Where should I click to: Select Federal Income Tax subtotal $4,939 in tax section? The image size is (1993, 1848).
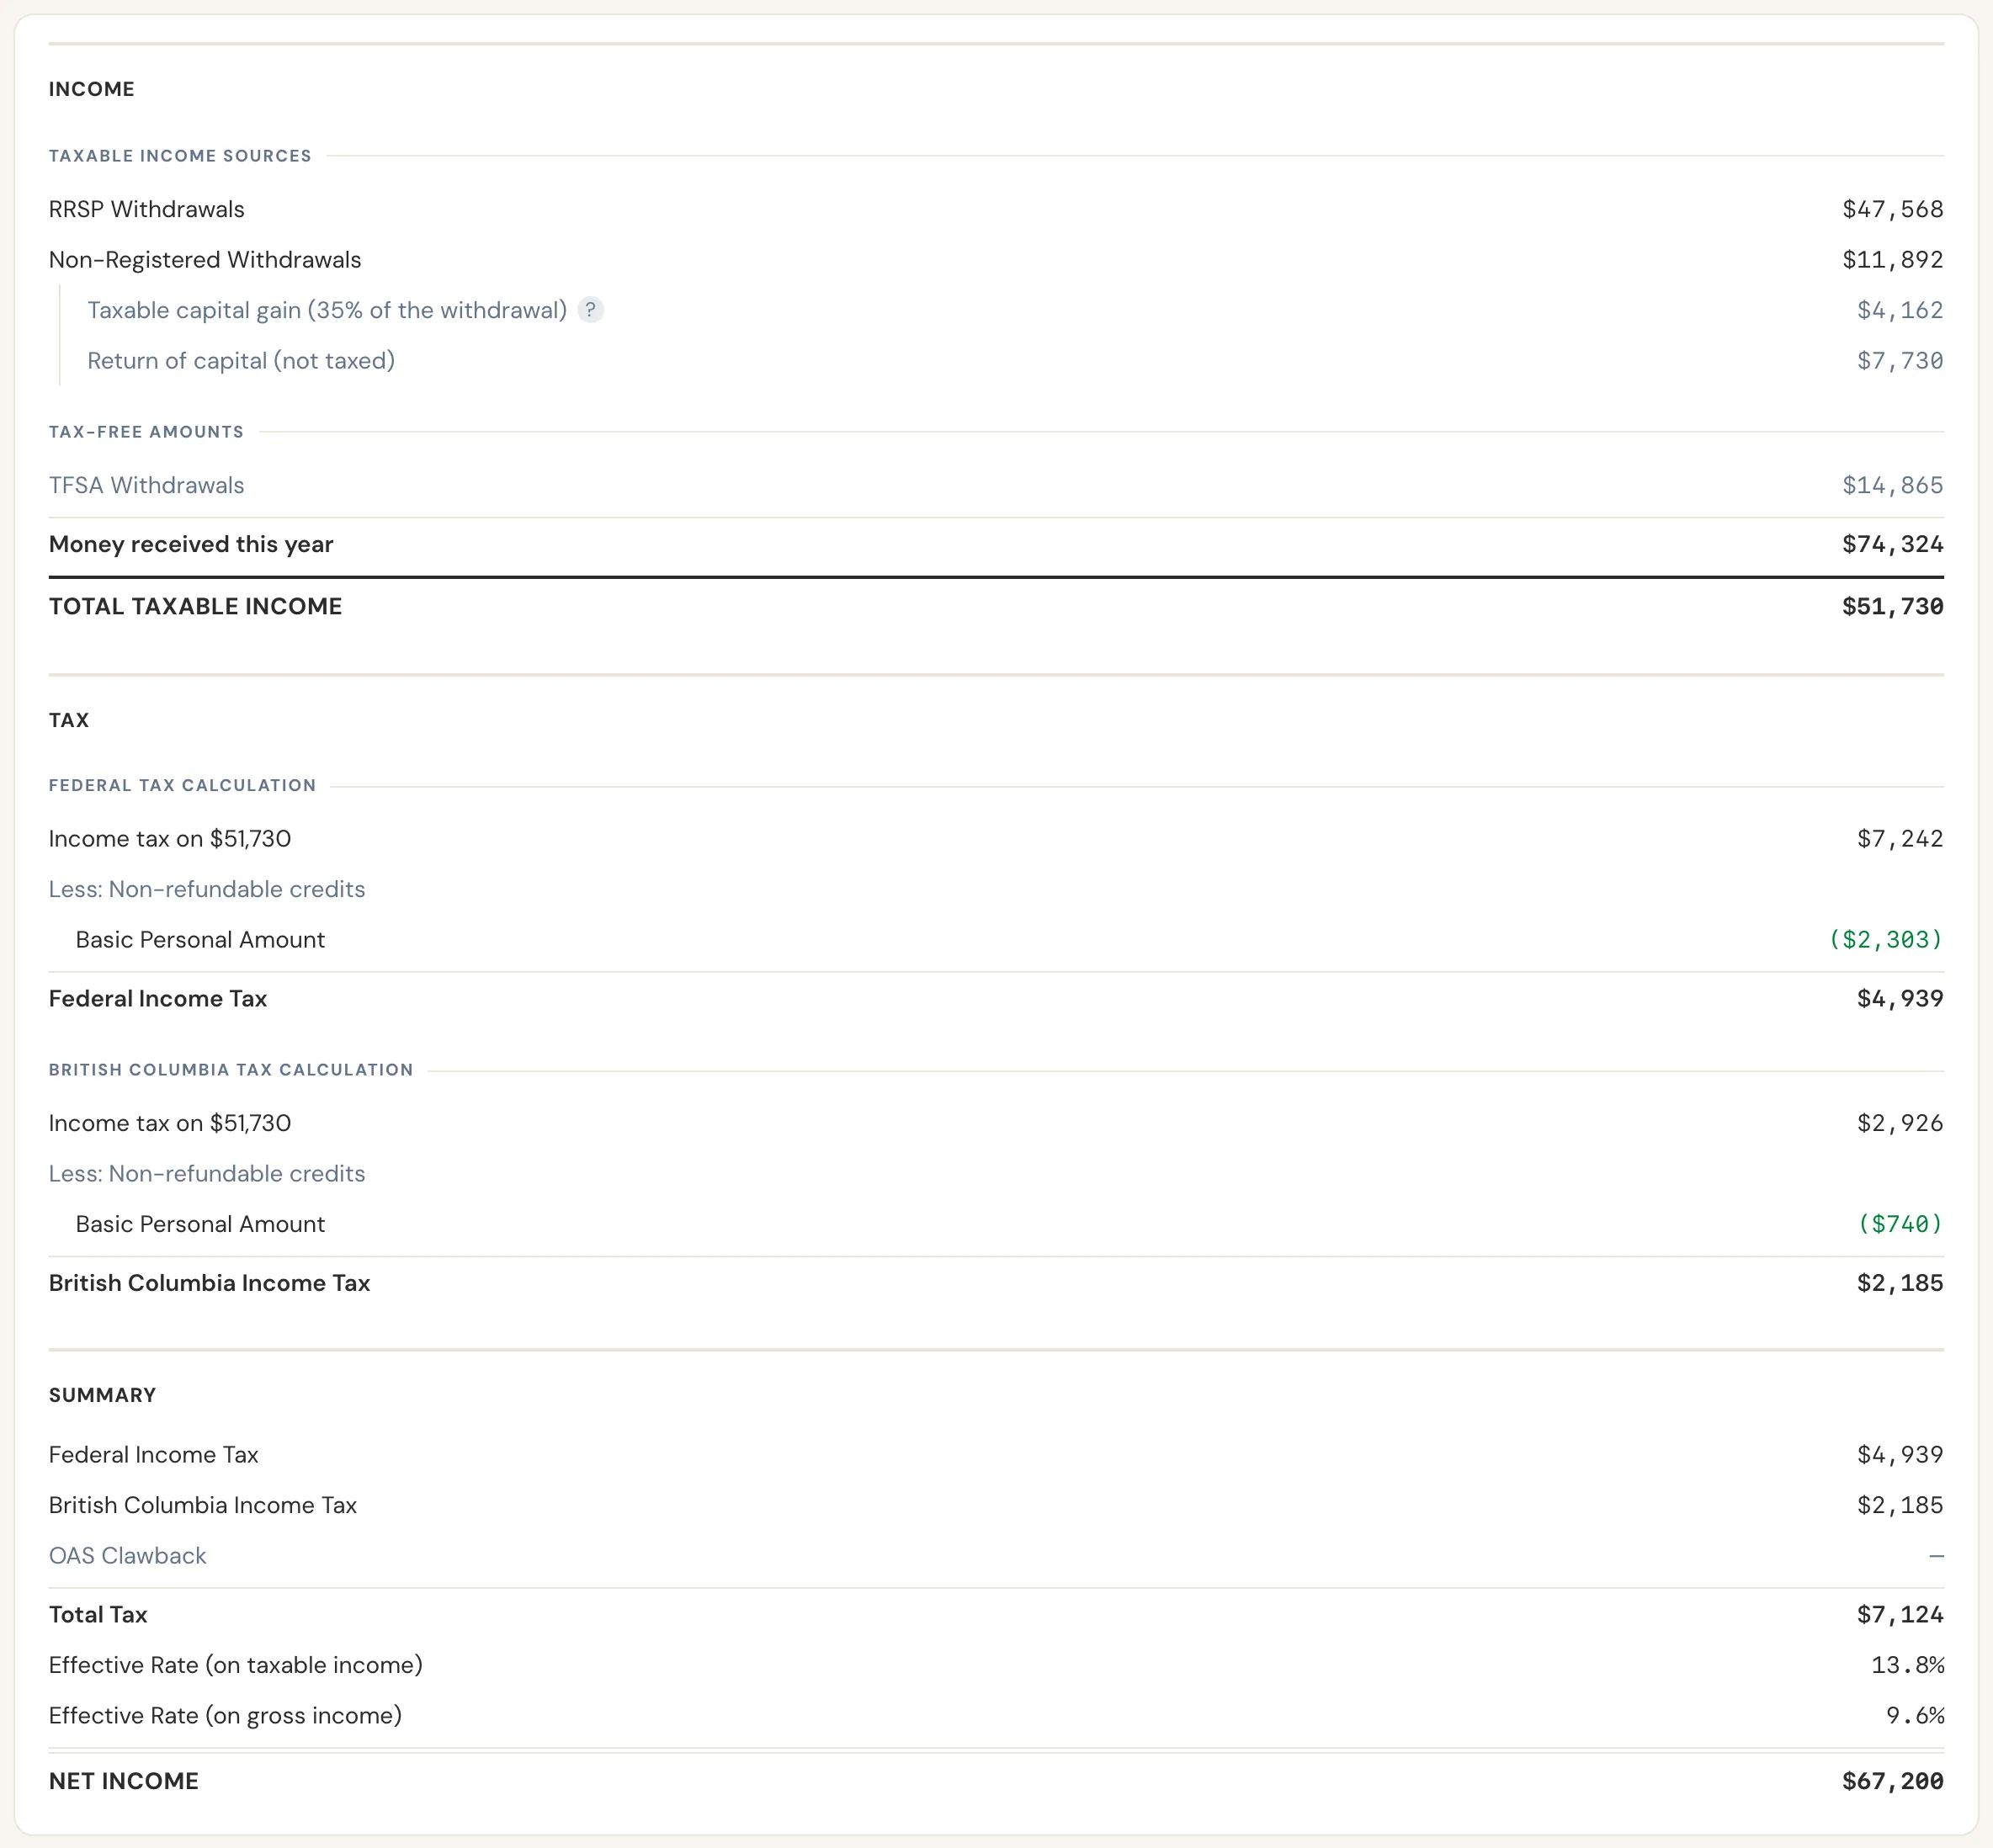pos(1900,999)
